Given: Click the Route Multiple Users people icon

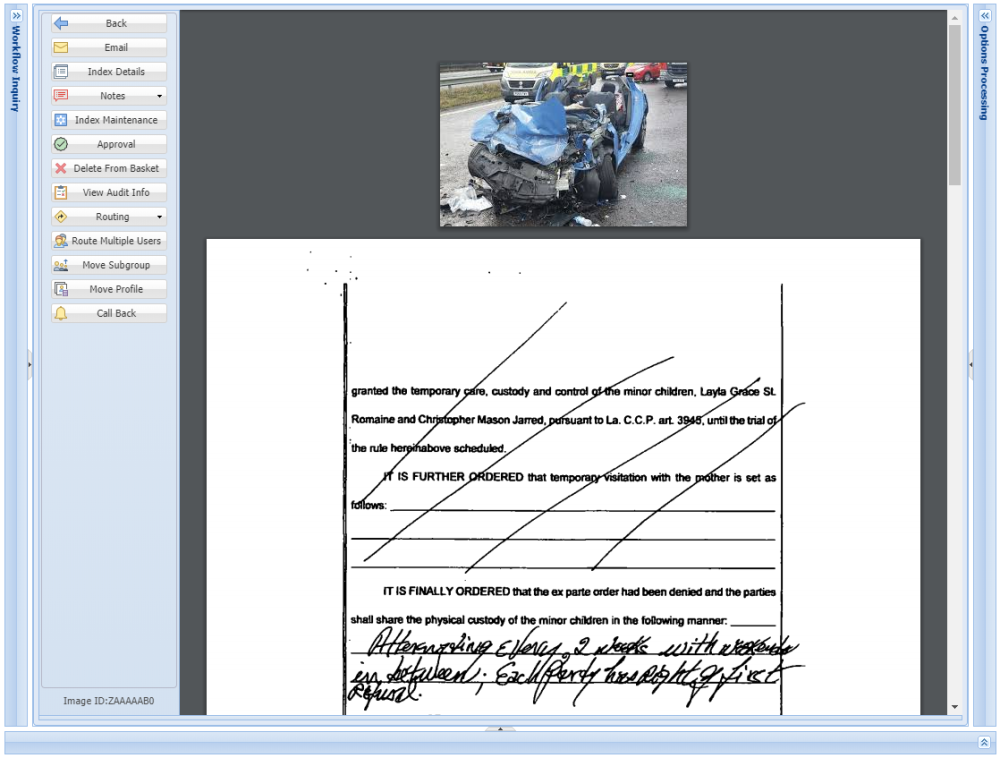Looking at the screenshot, I should [x=61, y=240].
